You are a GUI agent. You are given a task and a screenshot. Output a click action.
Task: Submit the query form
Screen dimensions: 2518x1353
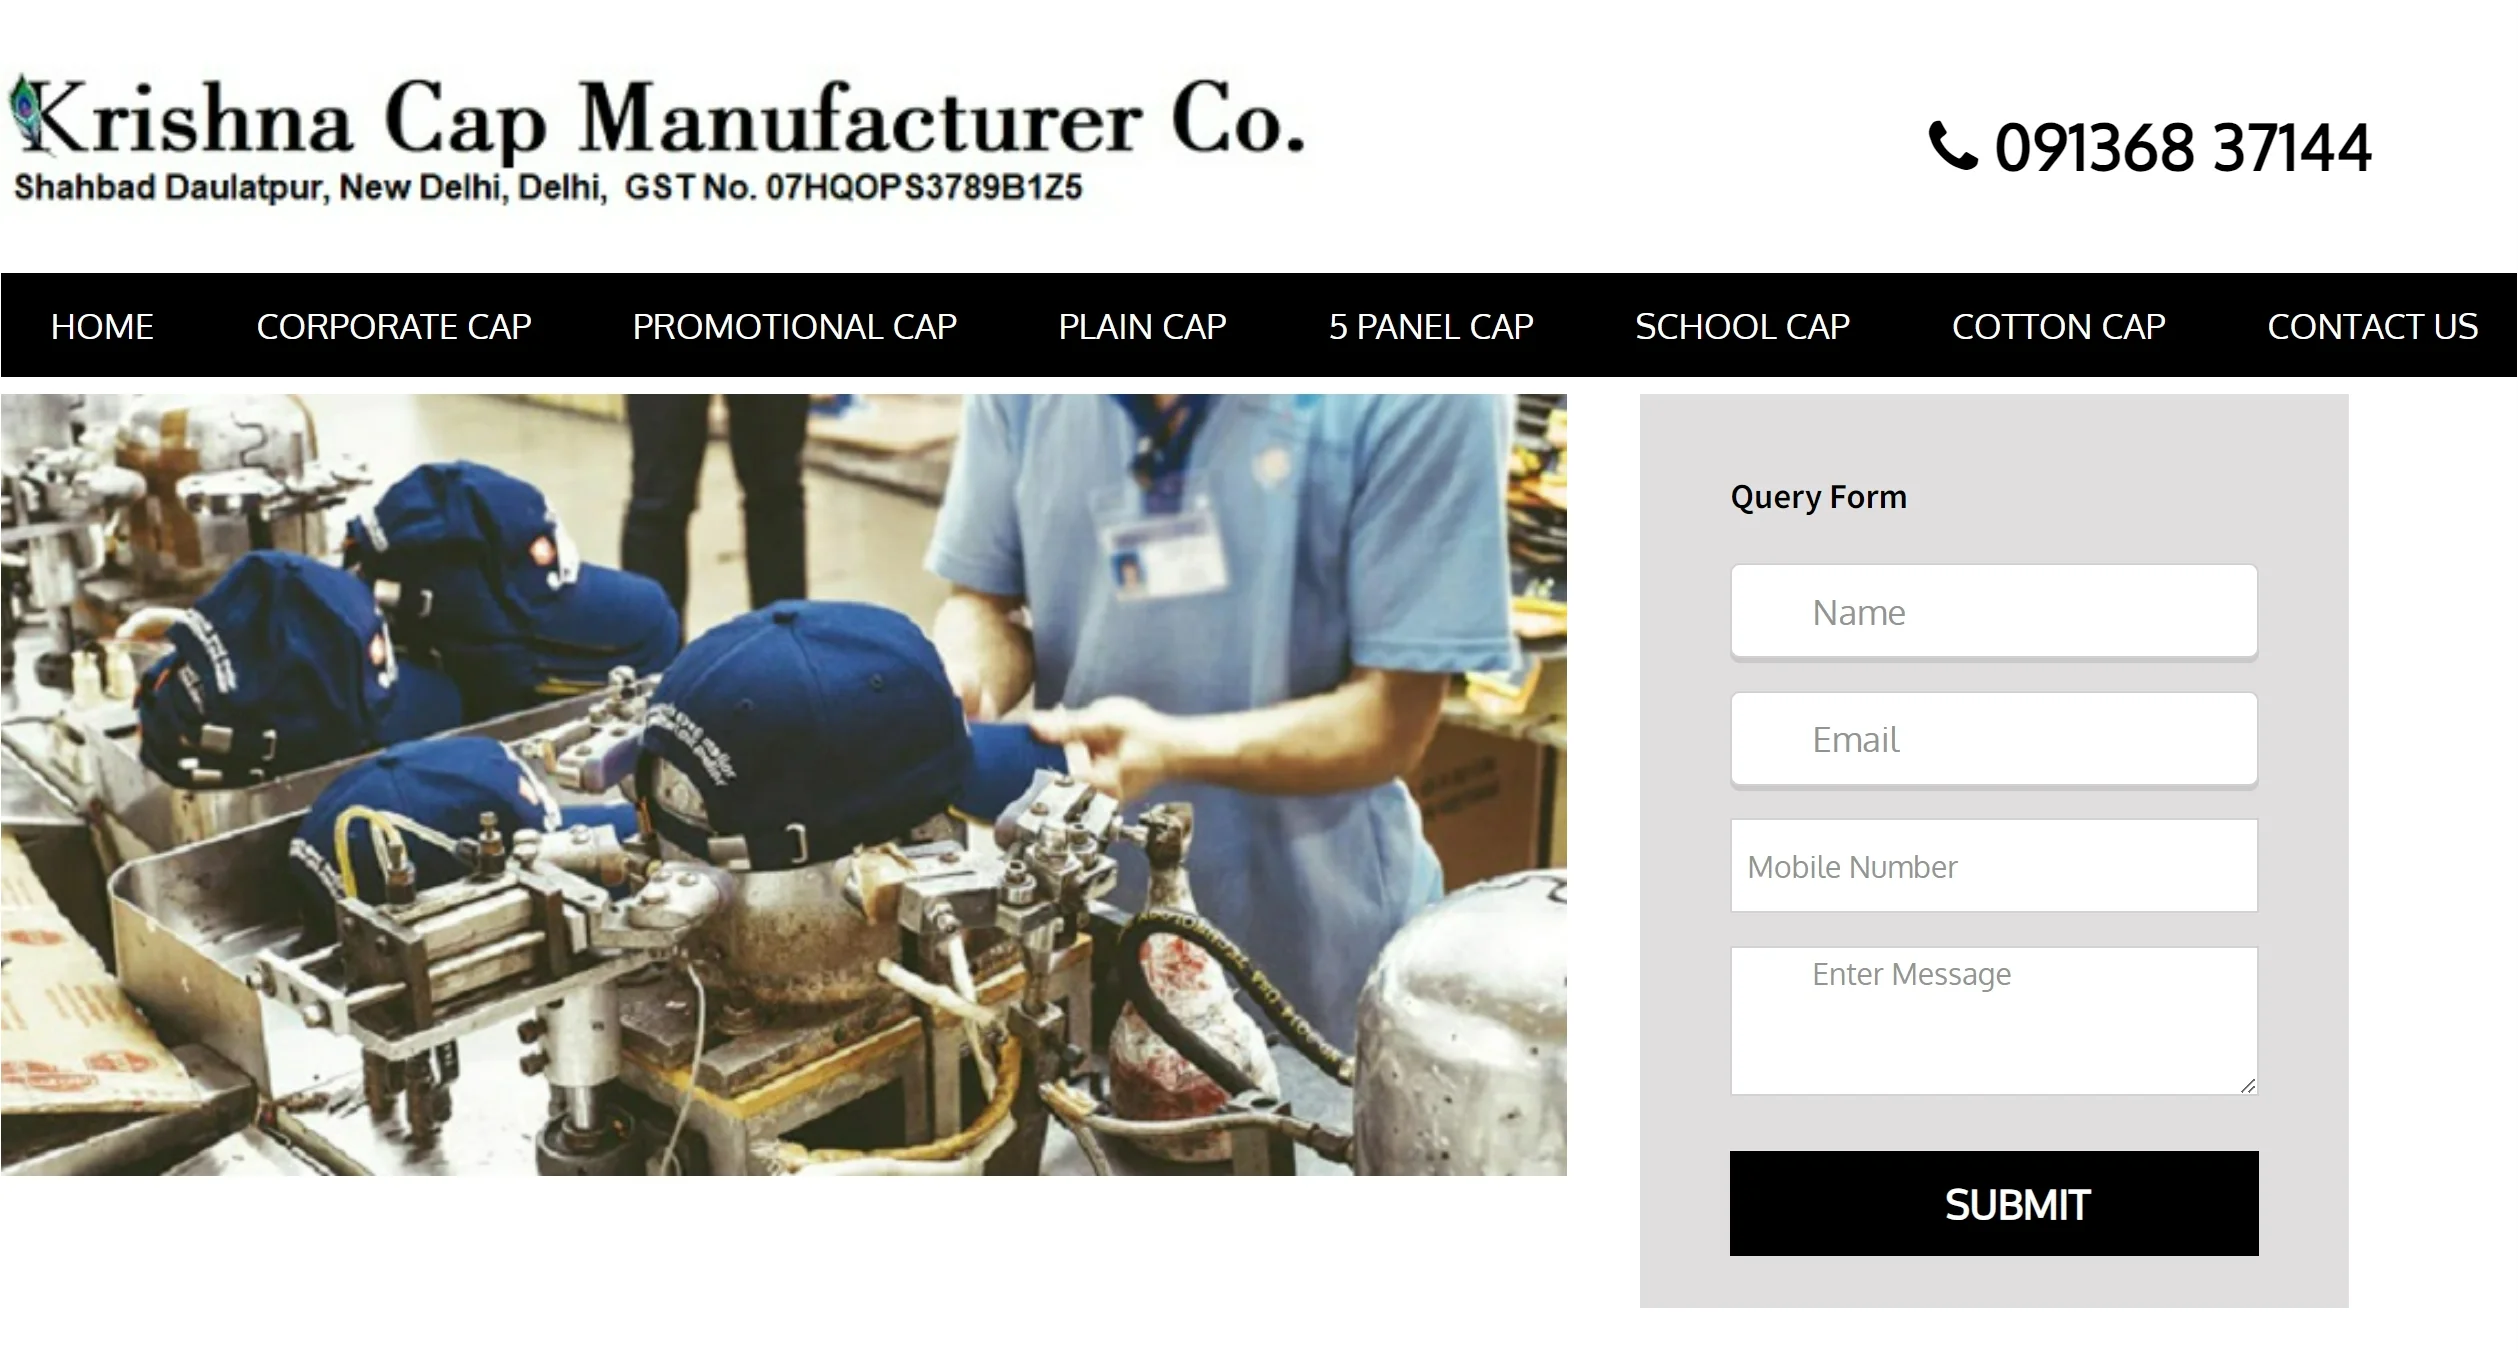1993,1203
